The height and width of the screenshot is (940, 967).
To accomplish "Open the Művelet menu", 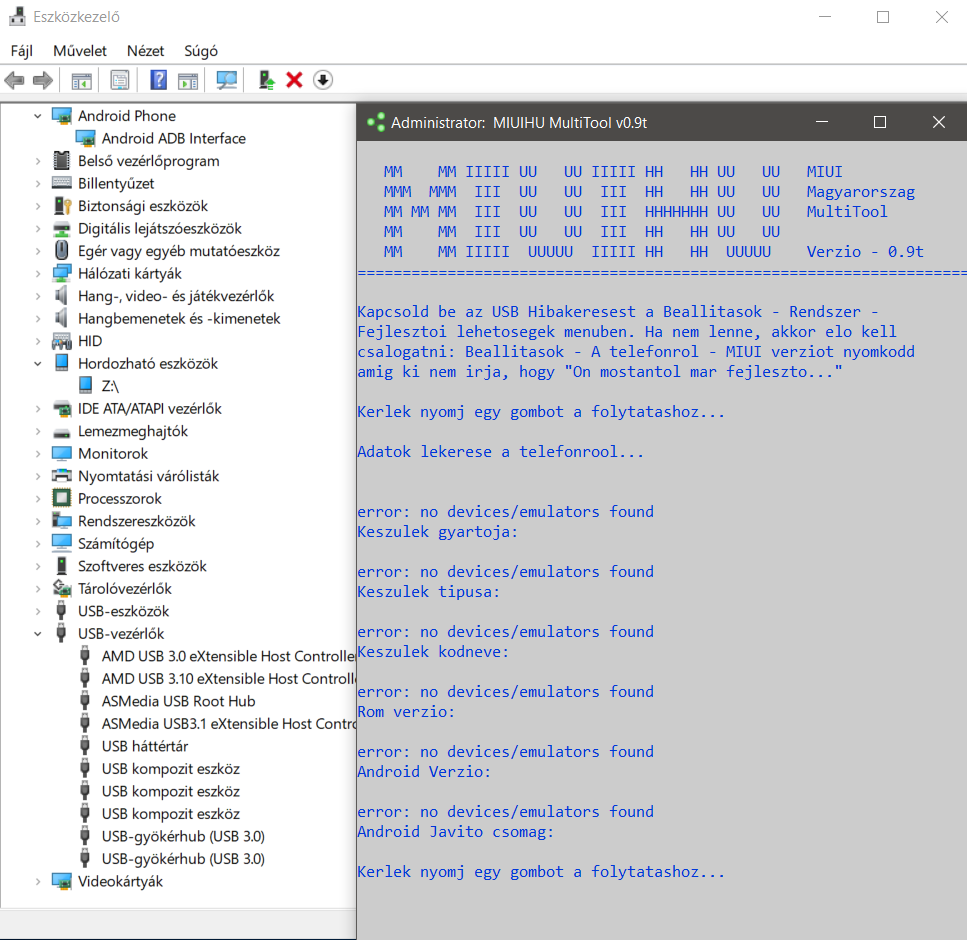I will click(80, 51).
